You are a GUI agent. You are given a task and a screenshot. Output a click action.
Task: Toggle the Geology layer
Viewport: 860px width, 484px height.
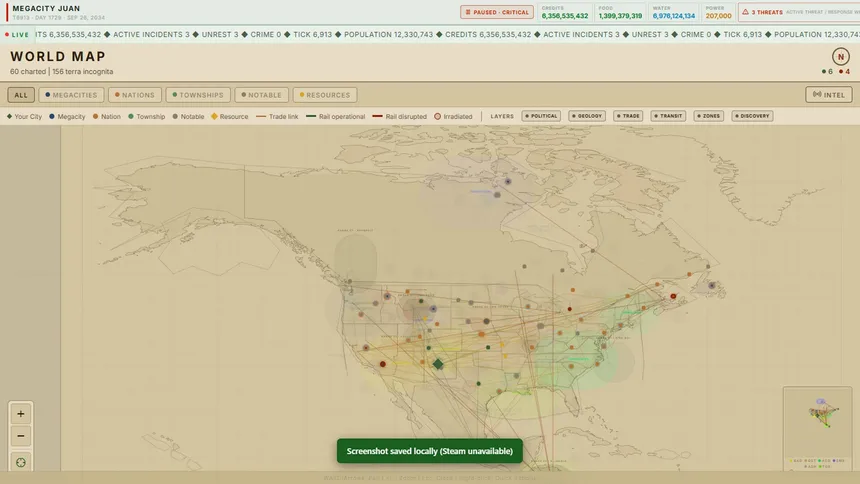pyautogui.click(x=587, y=116)
